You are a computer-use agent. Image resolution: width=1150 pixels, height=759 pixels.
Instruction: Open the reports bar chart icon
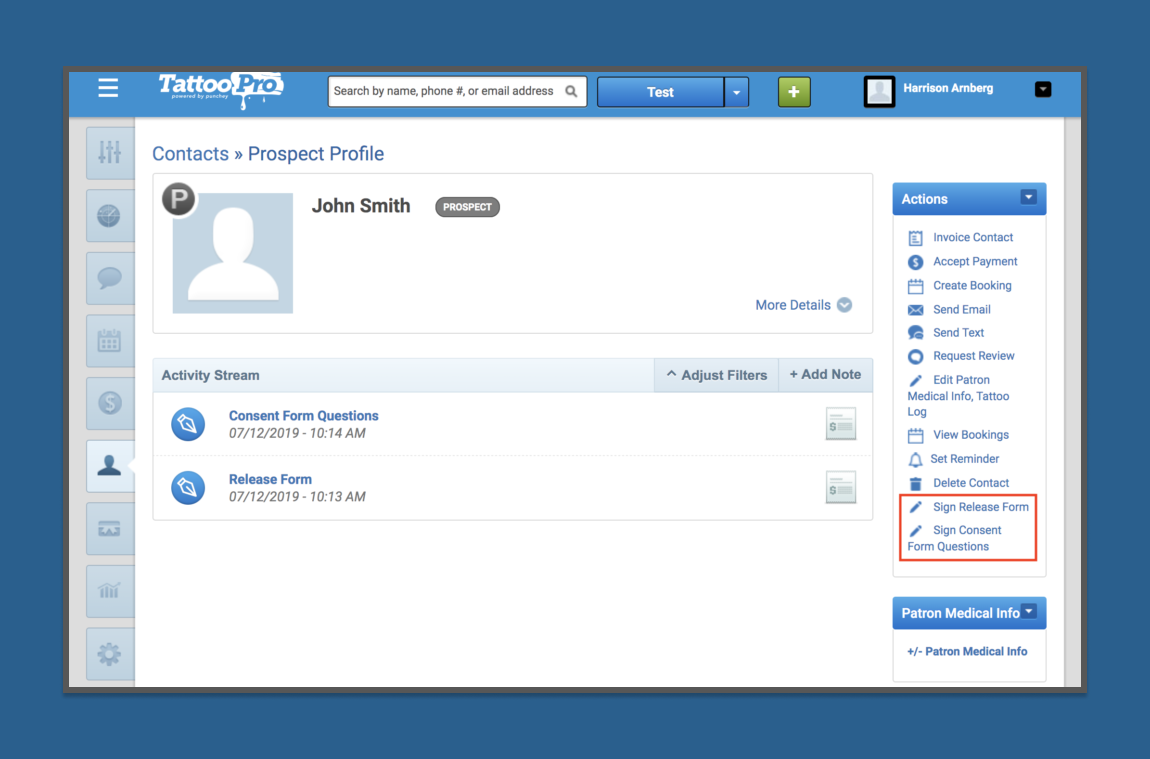pos(110,591)
